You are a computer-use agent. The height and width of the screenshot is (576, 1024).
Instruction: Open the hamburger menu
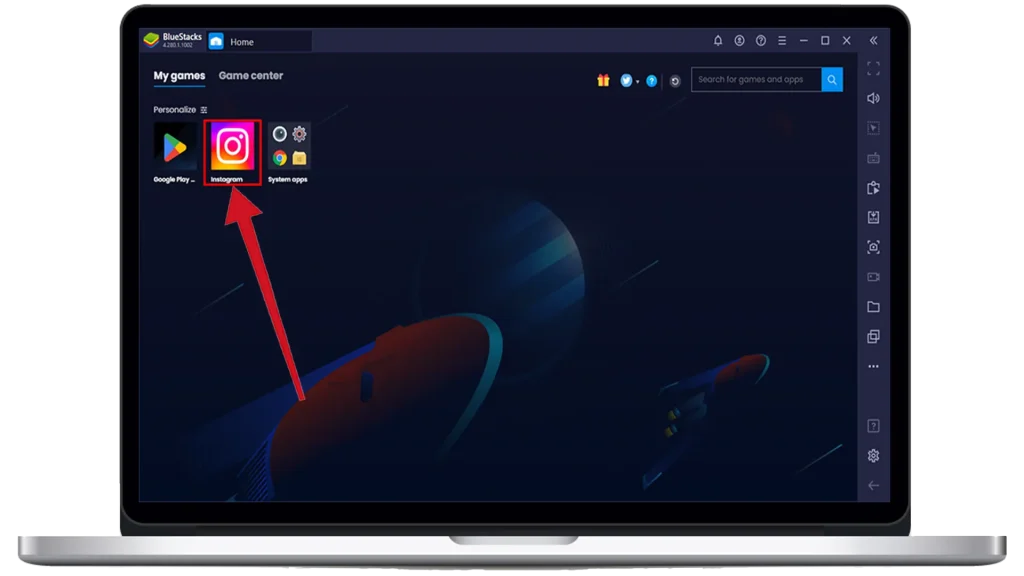click(x=782, y=40)
